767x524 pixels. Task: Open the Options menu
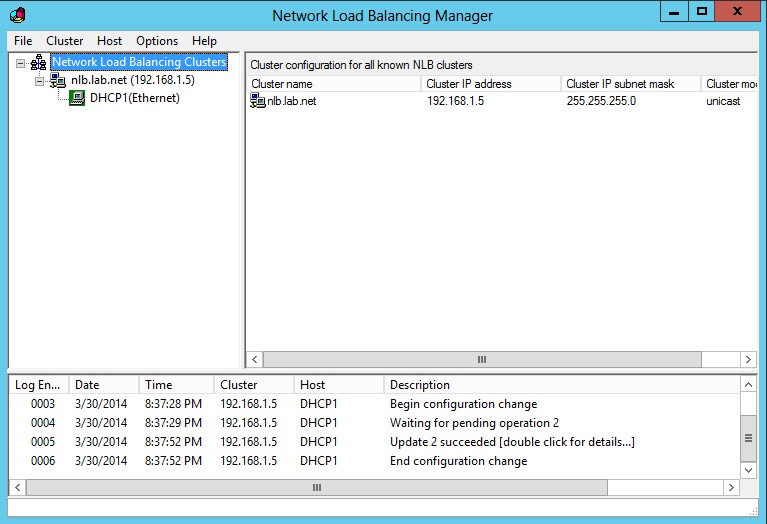157,41
